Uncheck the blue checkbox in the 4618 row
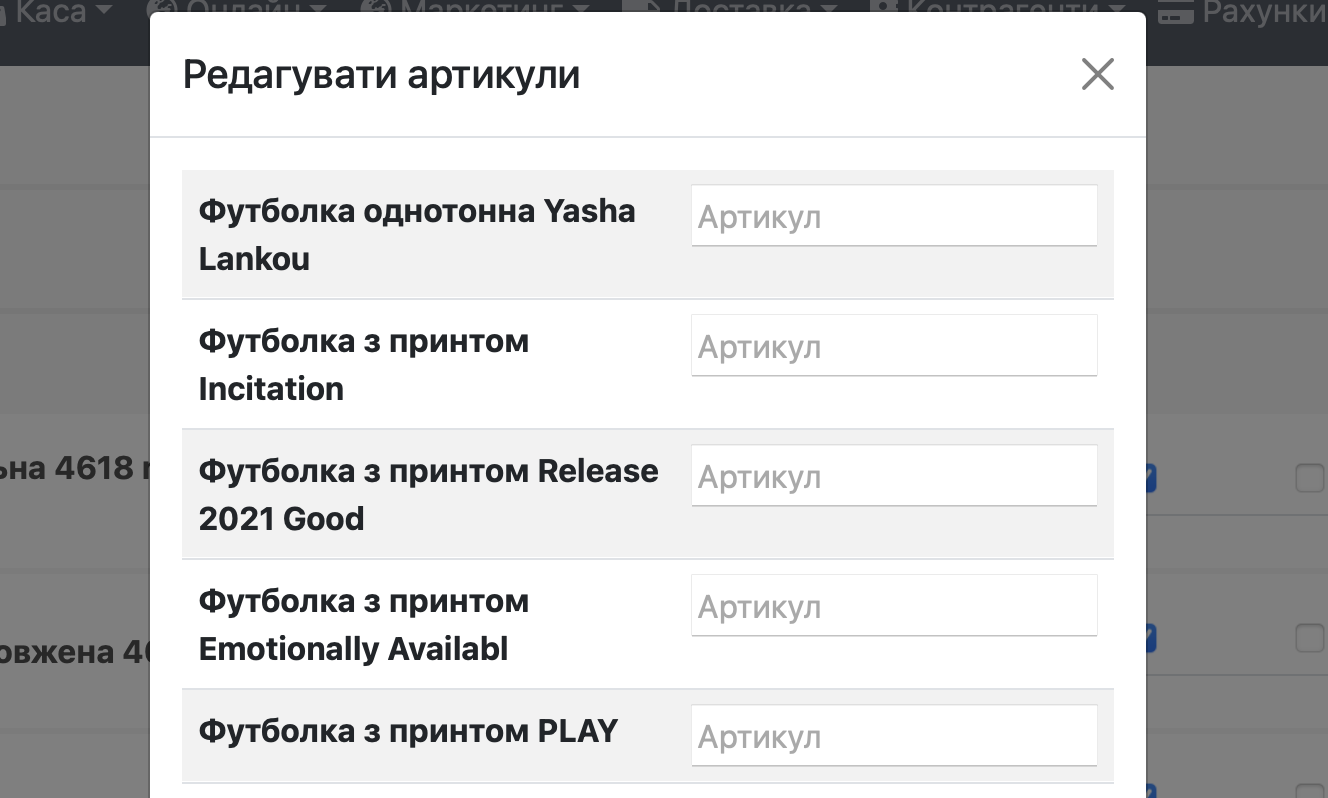Viewport: 1328px width, 798px height. pyautogui.click(x=1149, y=479)
